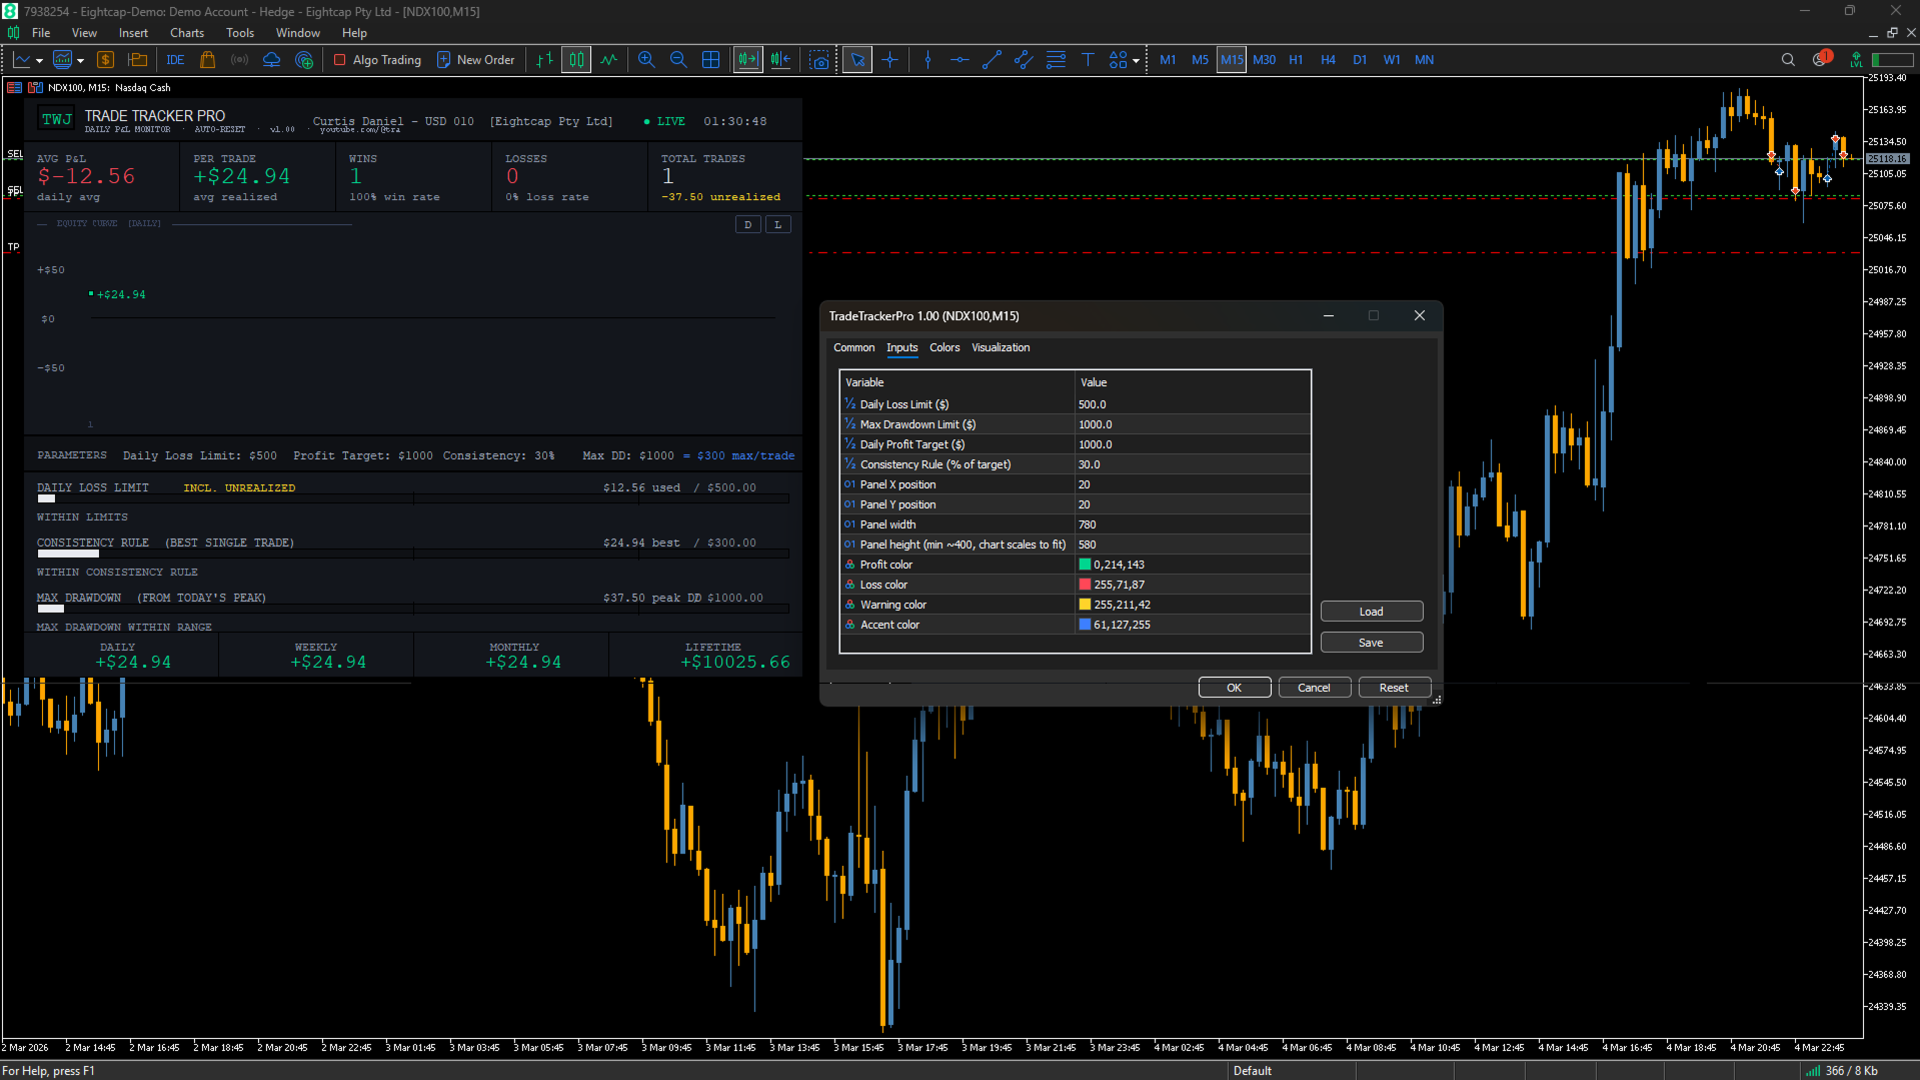1920x1080 pixels.
Task: Click the Profit color green swatch
Action: point(1085,564)
